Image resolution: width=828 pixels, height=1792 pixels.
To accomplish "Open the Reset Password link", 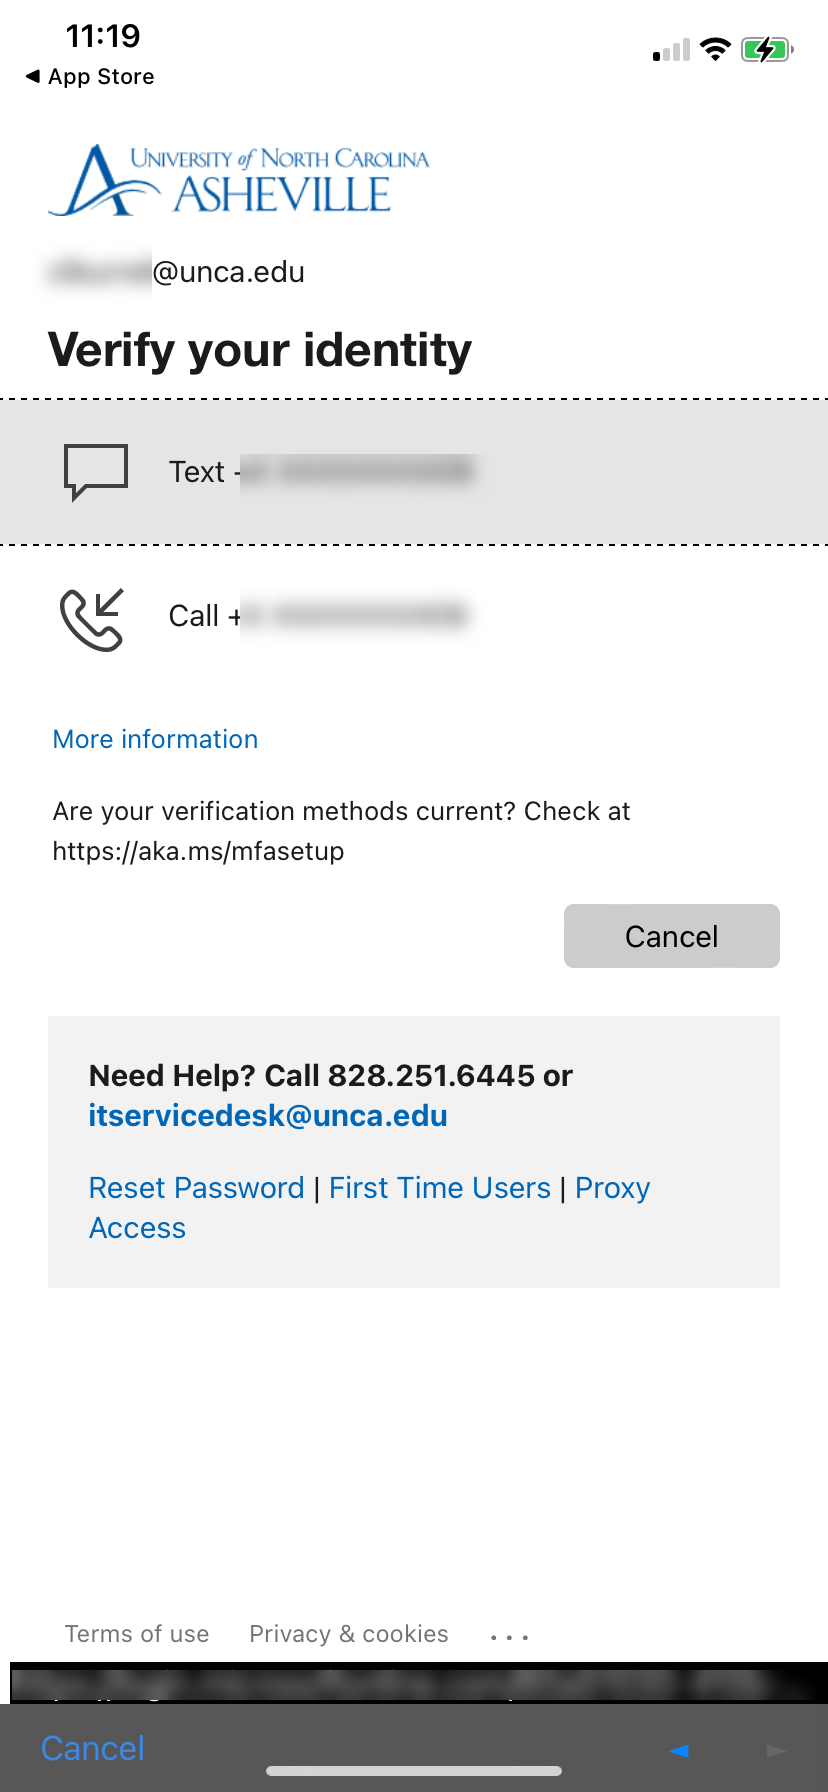I will pyautogui.click(x=196, y=1188).
